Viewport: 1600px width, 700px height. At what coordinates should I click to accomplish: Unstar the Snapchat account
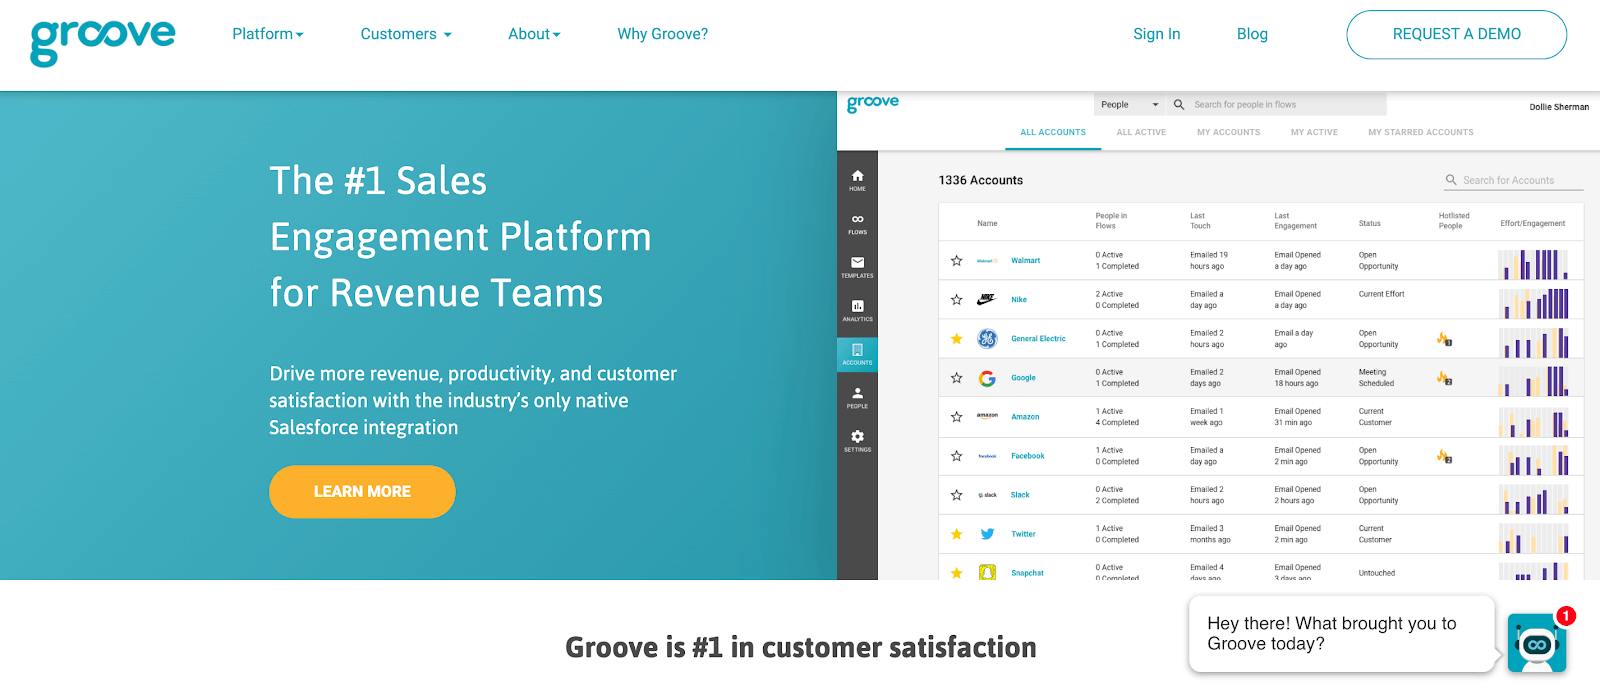coord(956,573)
